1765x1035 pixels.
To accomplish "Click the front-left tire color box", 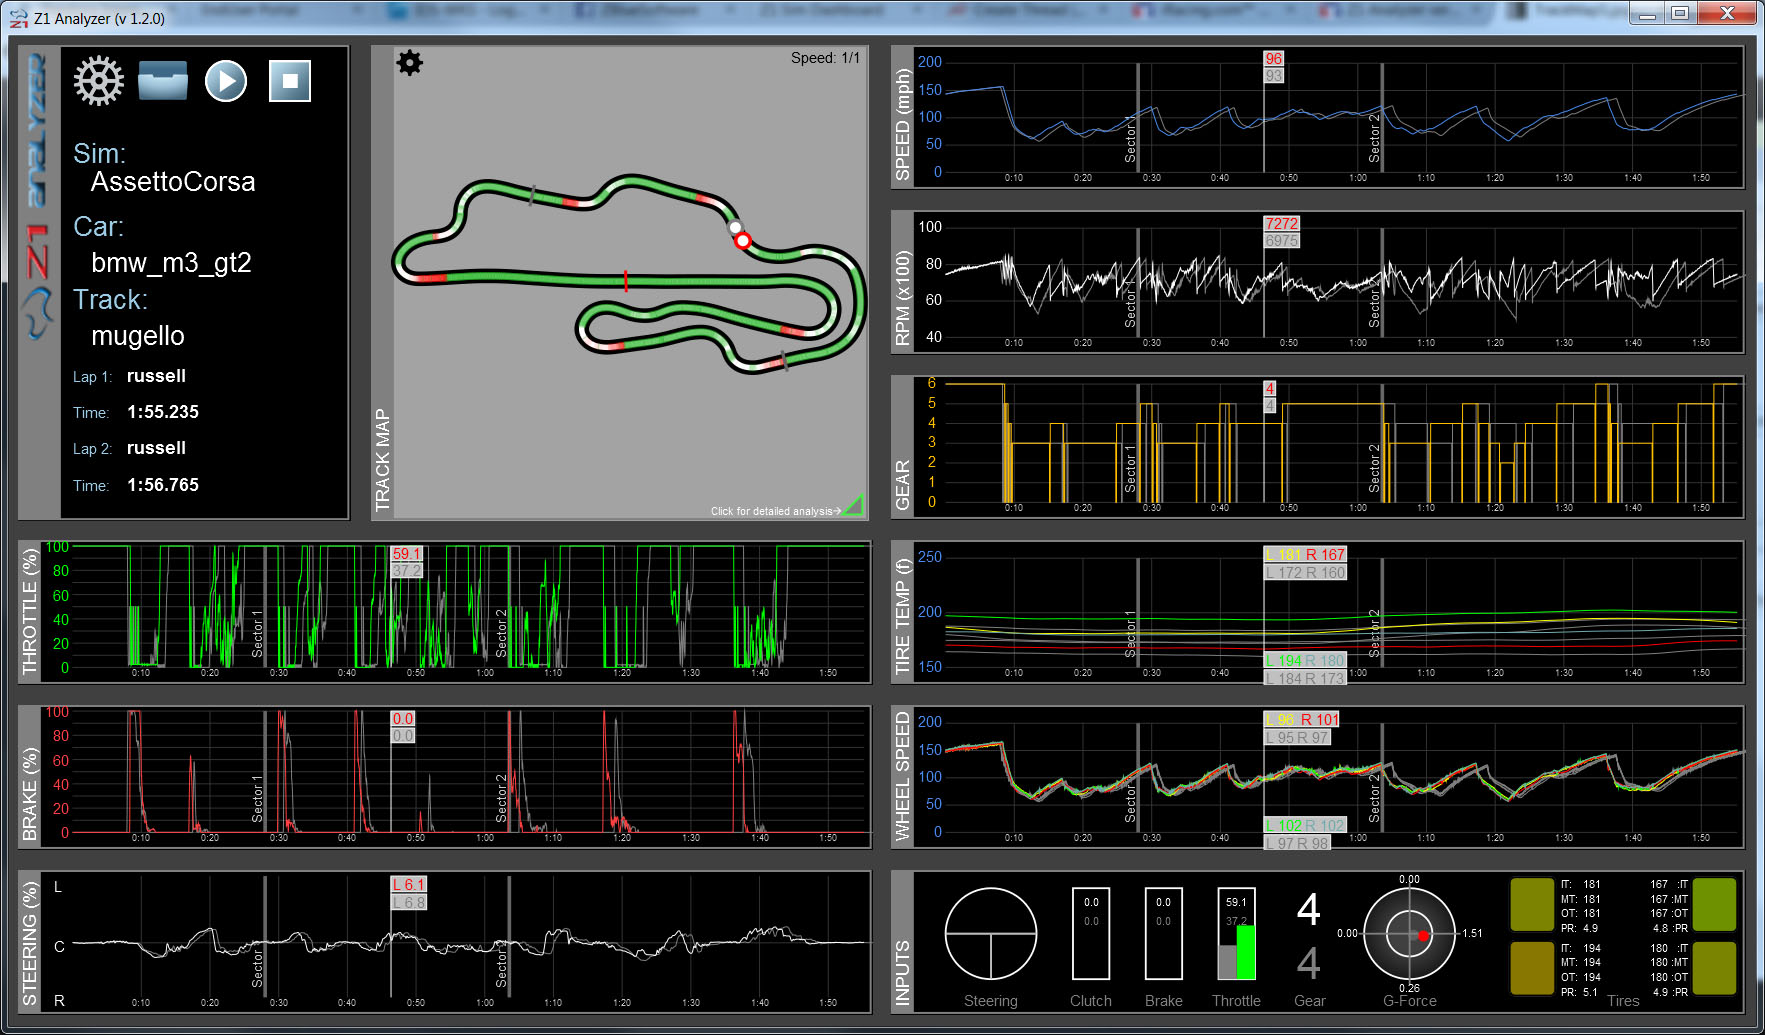I will click(x=1532, y=904).
